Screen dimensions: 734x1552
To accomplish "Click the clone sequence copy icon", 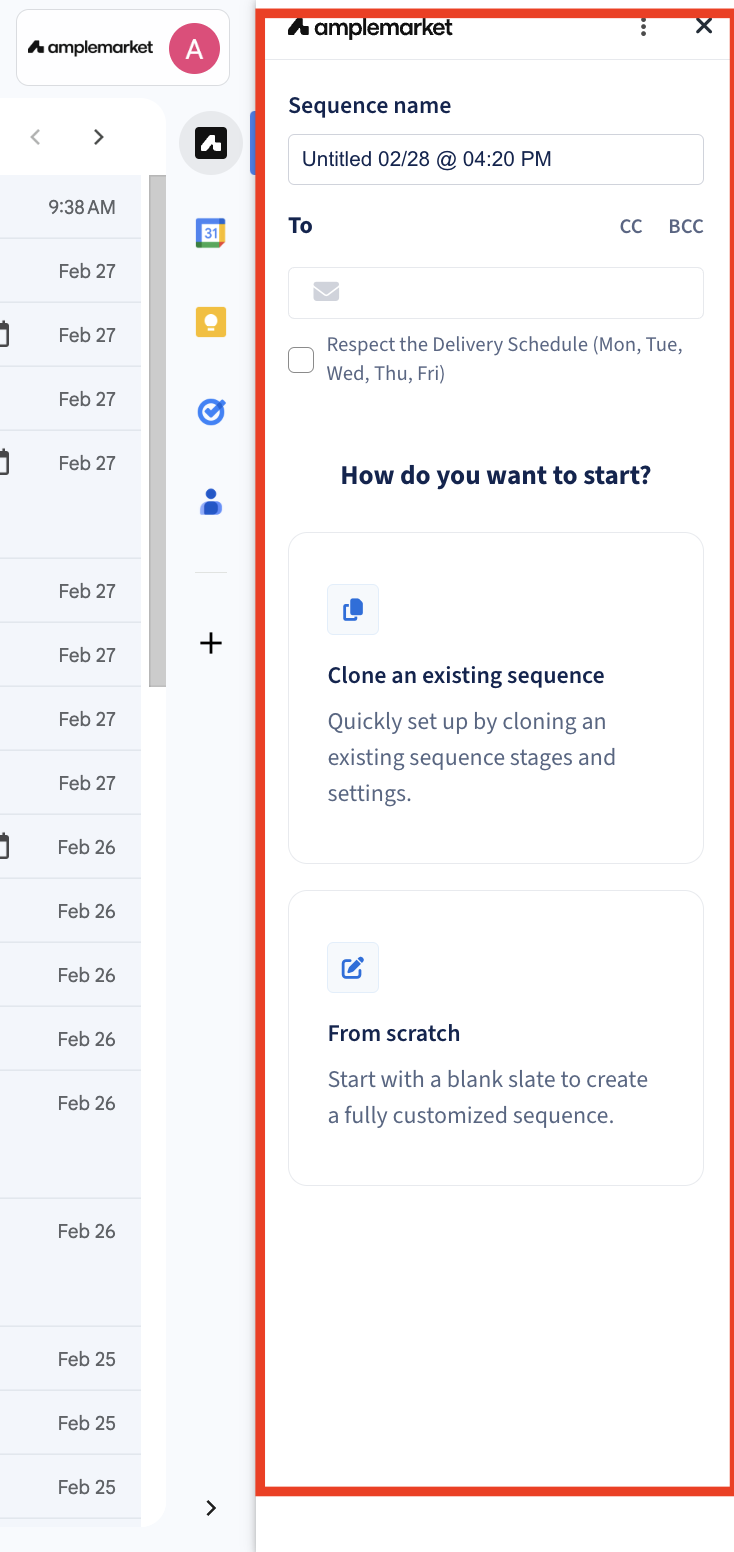I will 353,609.
